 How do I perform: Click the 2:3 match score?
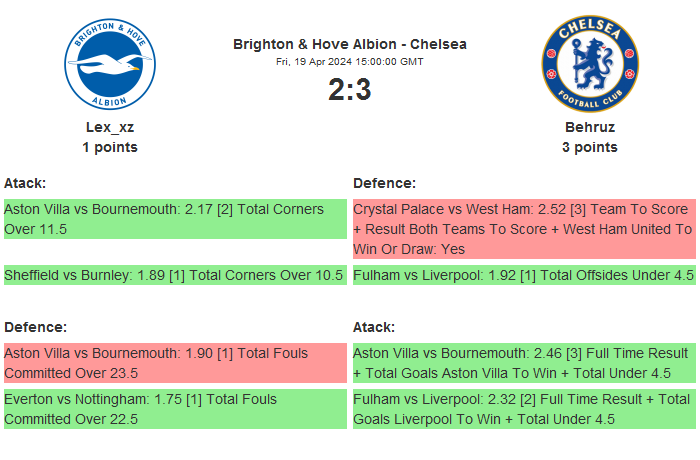(350, 90)
